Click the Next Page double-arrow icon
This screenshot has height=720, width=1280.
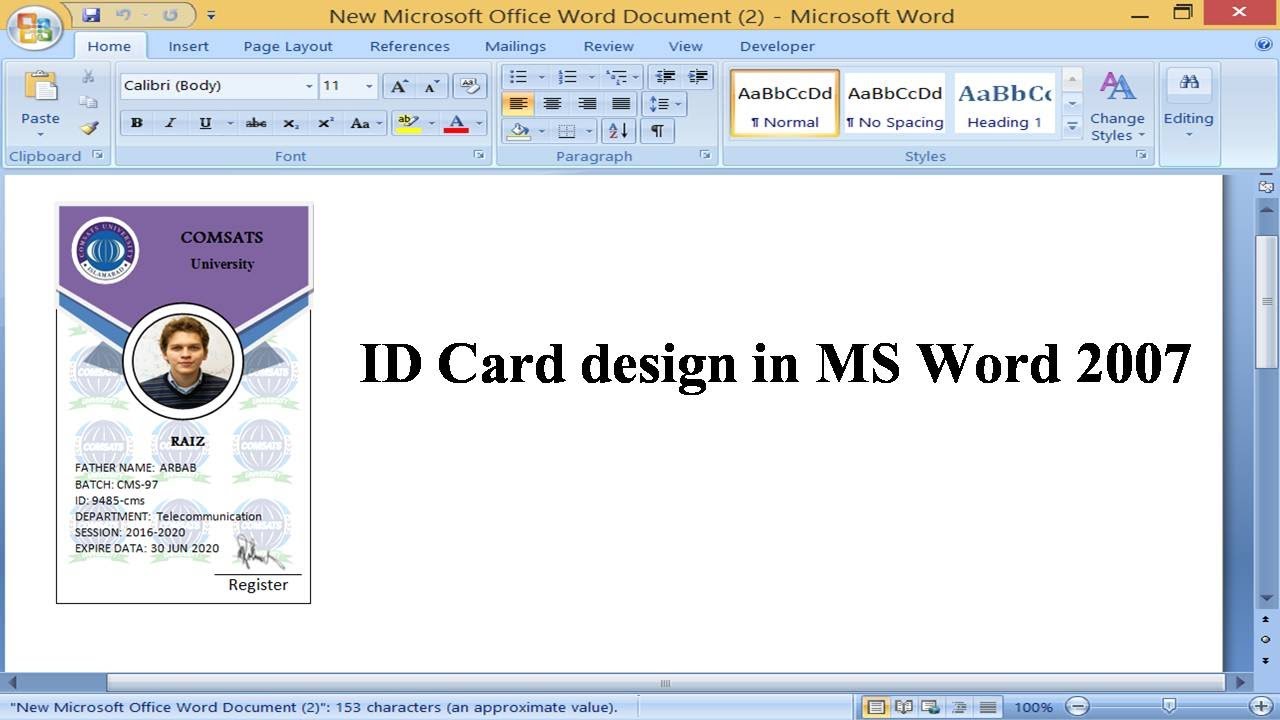tap(1266, 660)
